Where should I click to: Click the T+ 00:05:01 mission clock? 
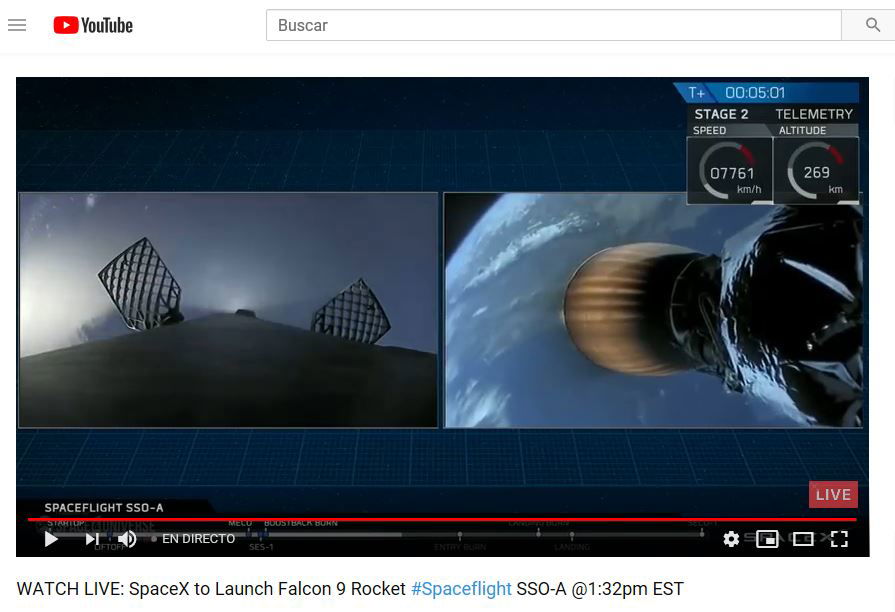[x=766, y=92]
